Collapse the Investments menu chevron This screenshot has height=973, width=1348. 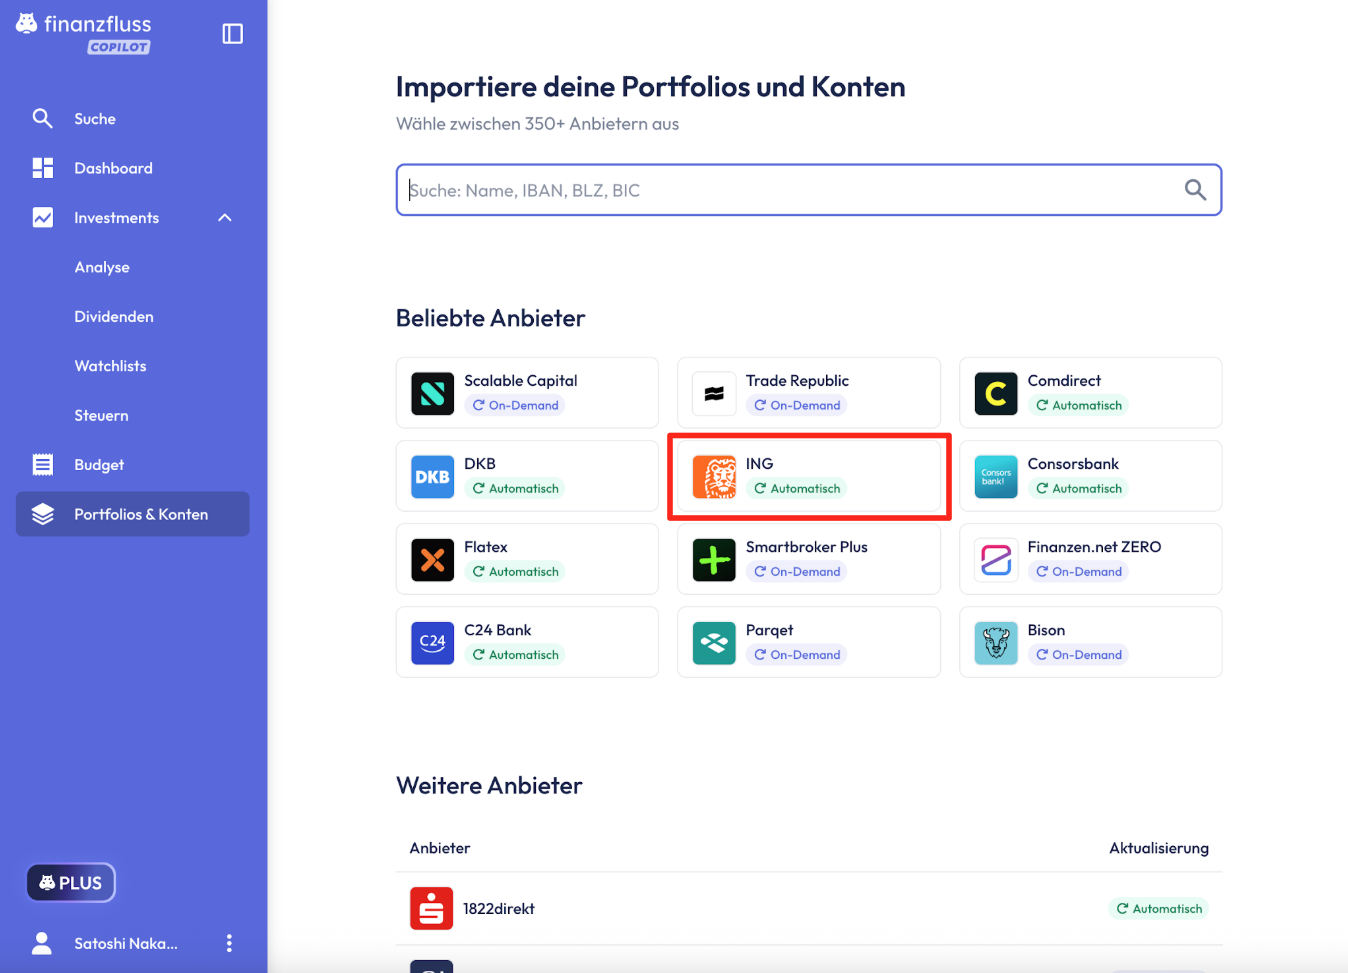(225, 218)
